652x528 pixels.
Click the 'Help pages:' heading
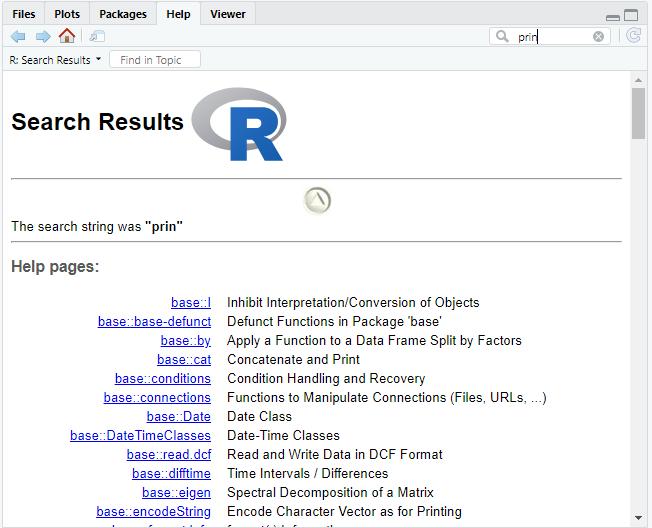55,266
